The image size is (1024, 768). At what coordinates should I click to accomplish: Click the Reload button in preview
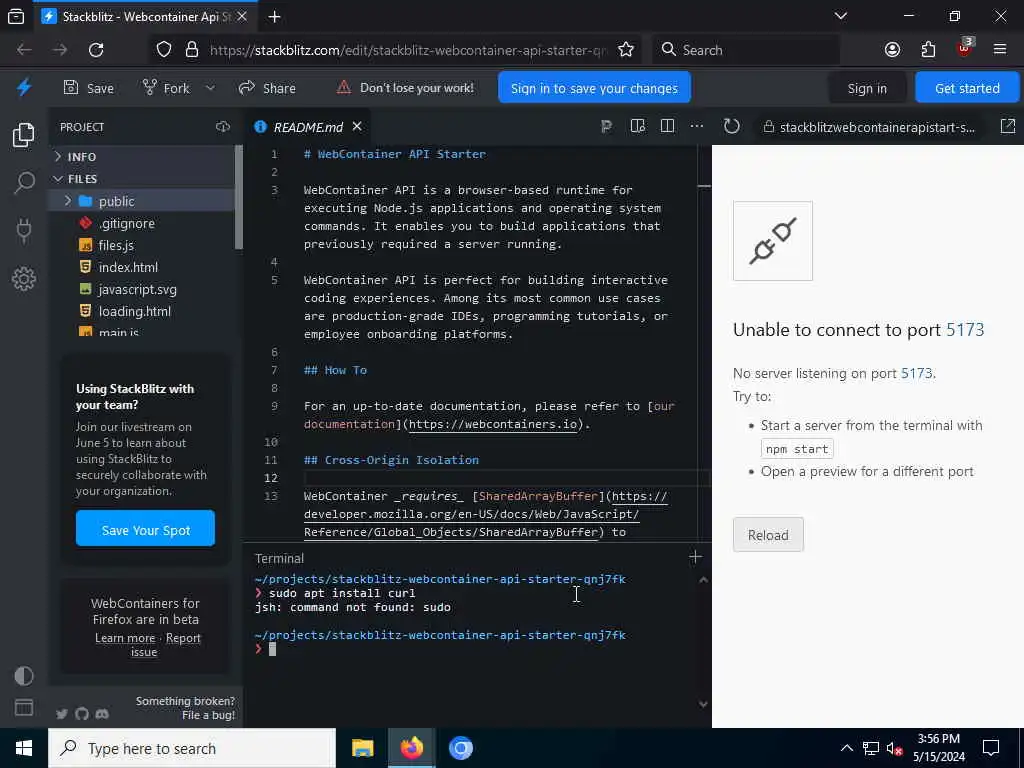768,535
